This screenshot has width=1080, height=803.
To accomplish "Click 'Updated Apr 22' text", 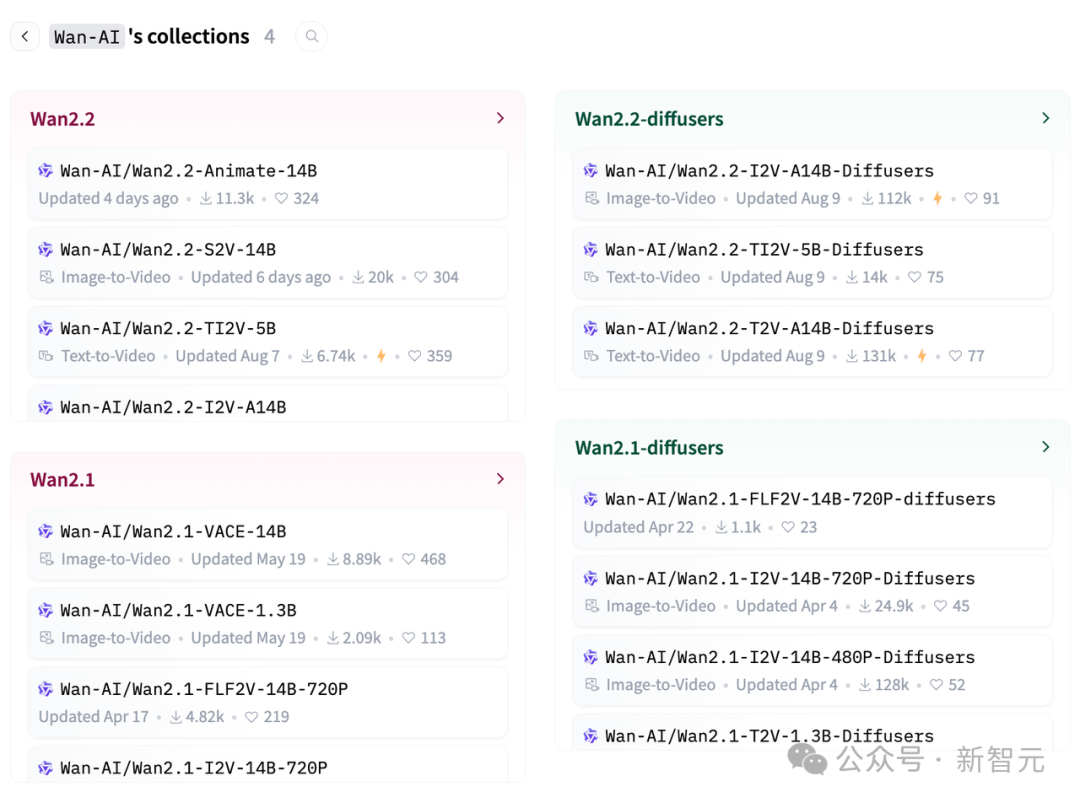I will 638,528.
